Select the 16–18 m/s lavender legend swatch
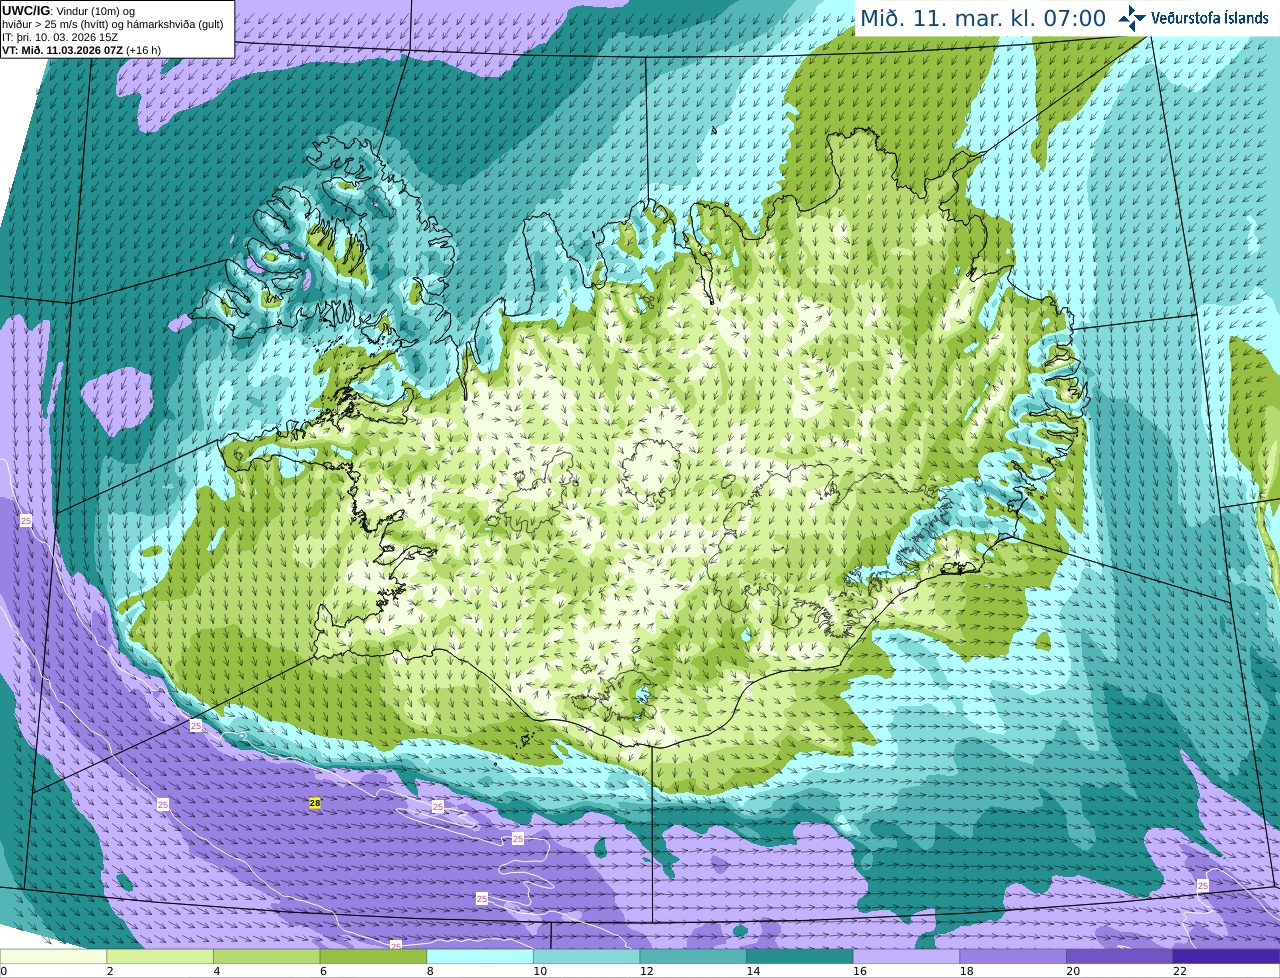The height and width of the screenshot is (978, 1280). 906,956
